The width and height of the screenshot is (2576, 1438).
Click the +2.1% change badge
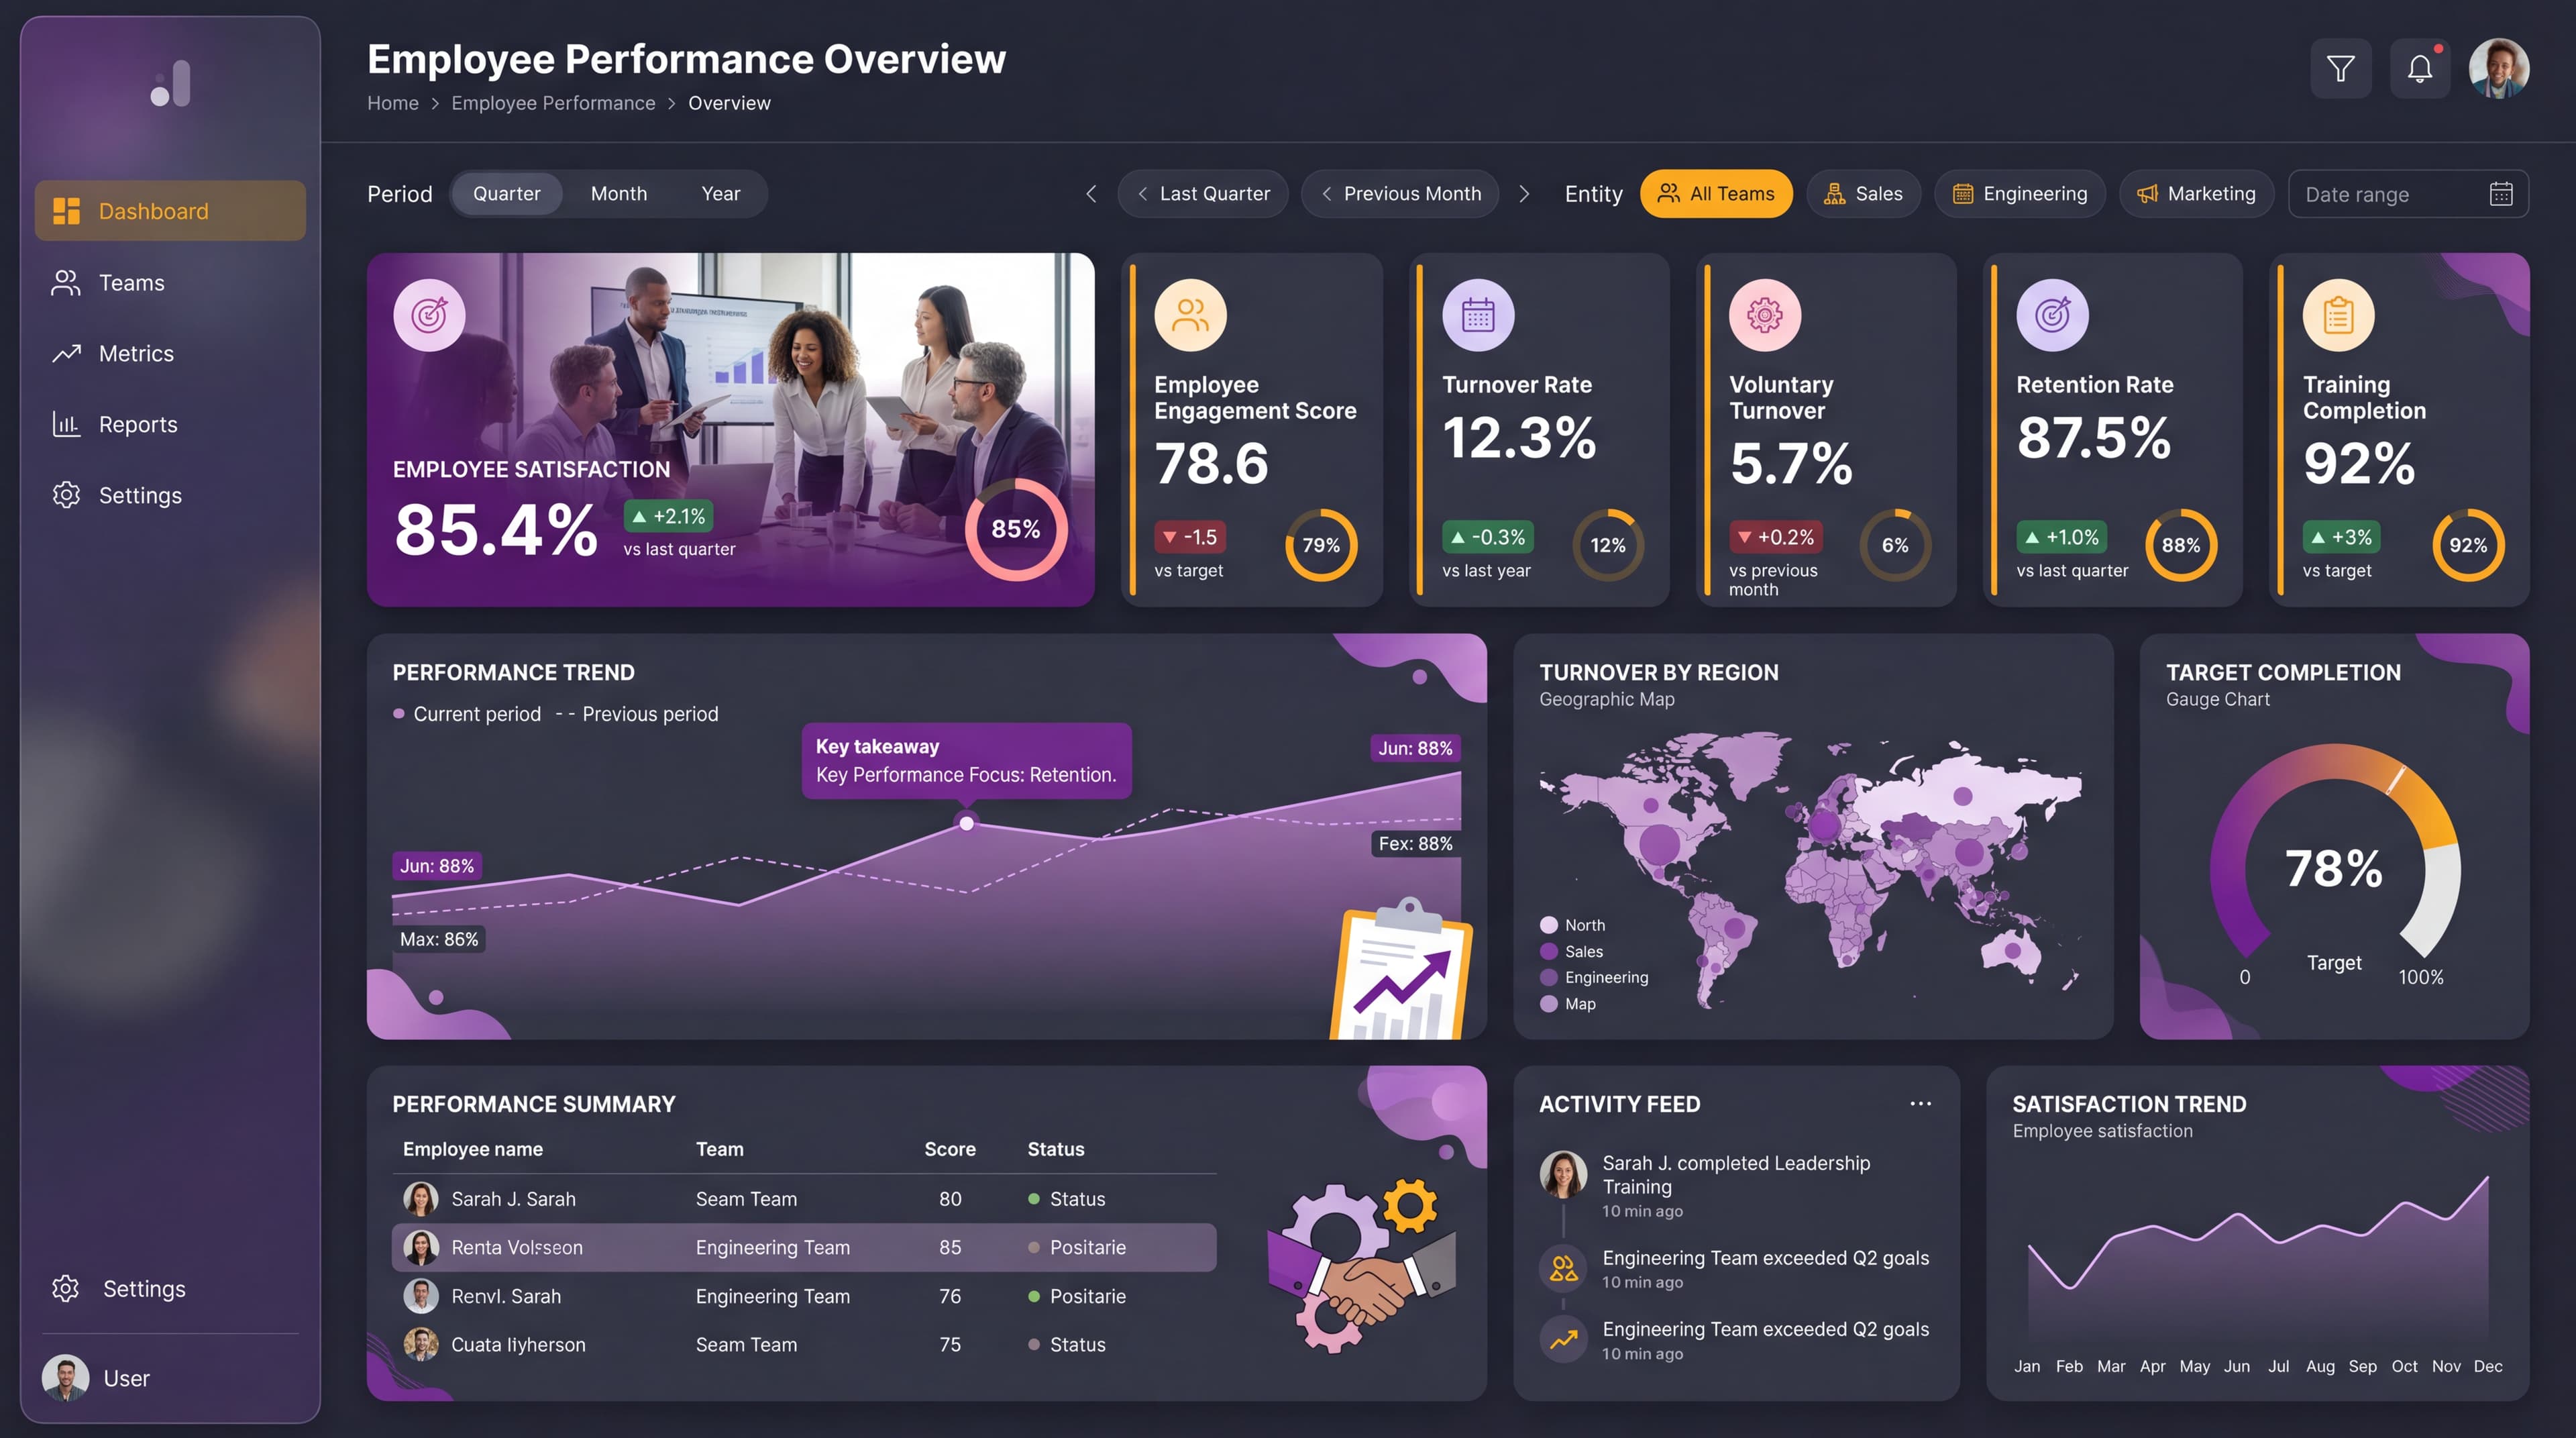pos(669,517)
